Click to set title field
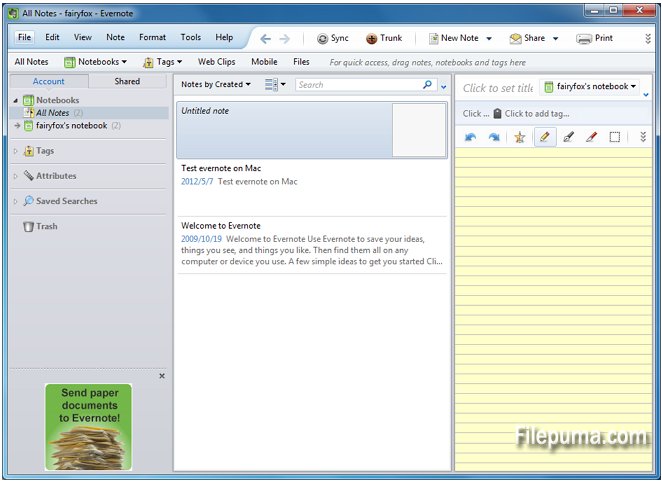Image resolution: width=662 pixels, height=481 pixels. click(497, 88)
